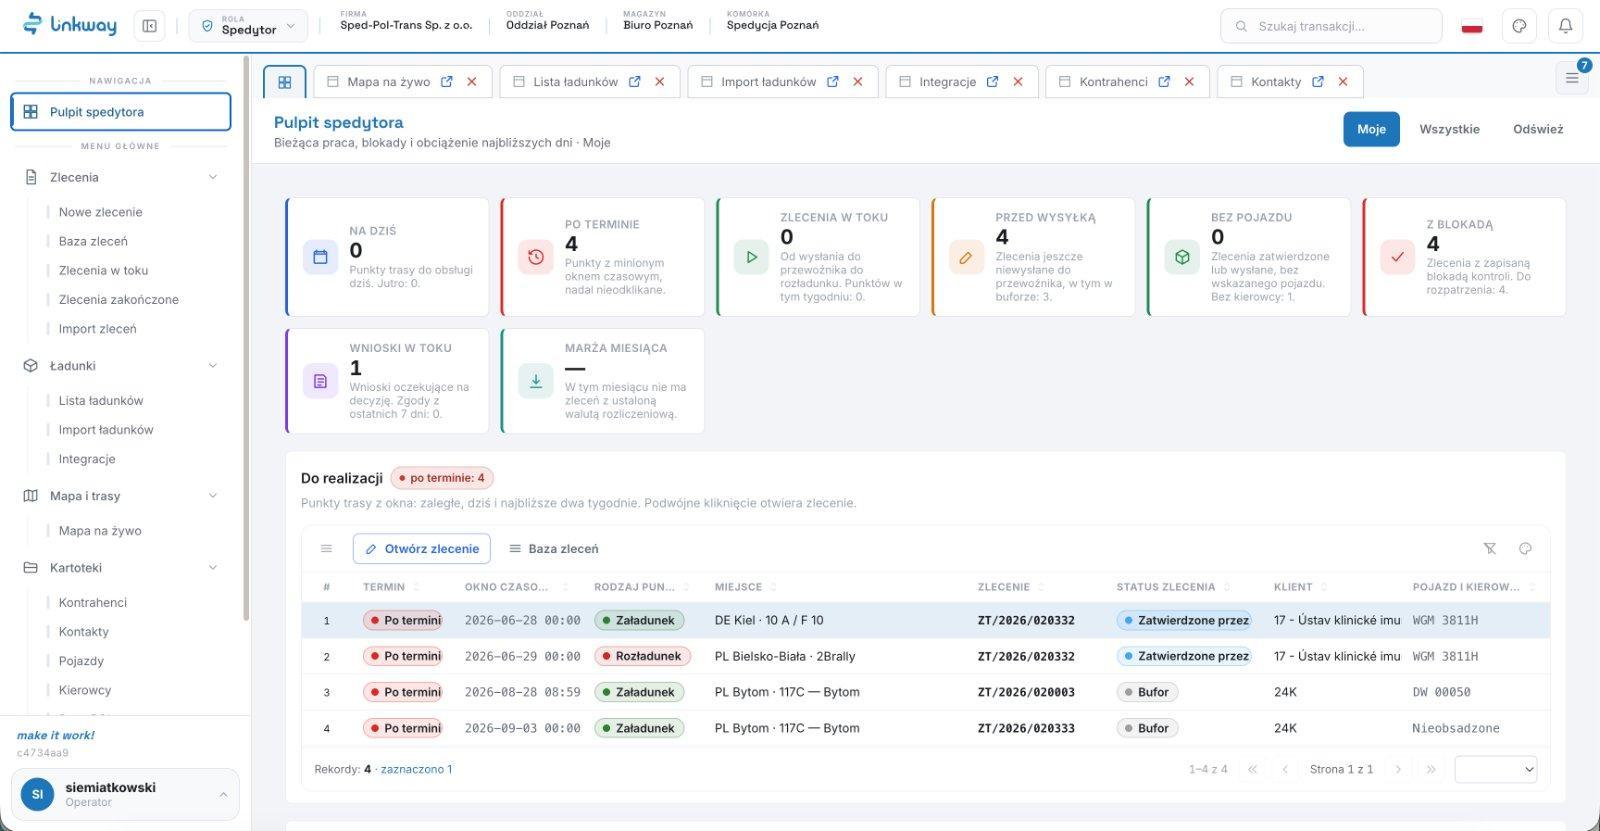Collapse the sidebar panel icon
This screenshot has height=831, width=1600.
(150, 26)
